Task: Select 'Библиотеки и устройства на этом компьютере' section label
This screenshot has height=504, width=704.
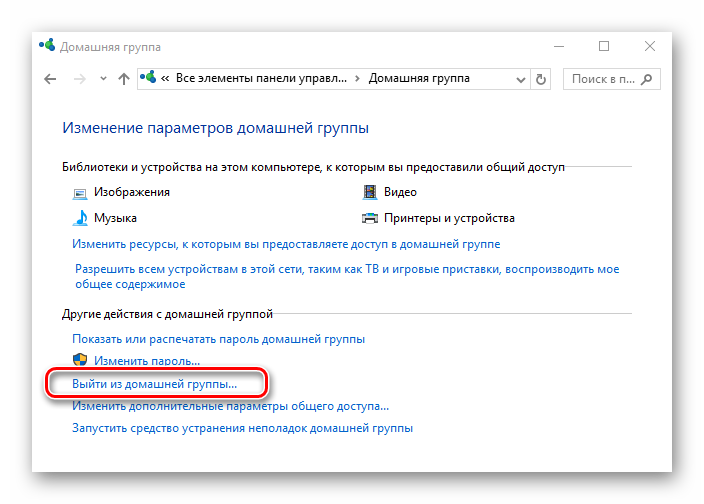Action: (x=313, y=167)
